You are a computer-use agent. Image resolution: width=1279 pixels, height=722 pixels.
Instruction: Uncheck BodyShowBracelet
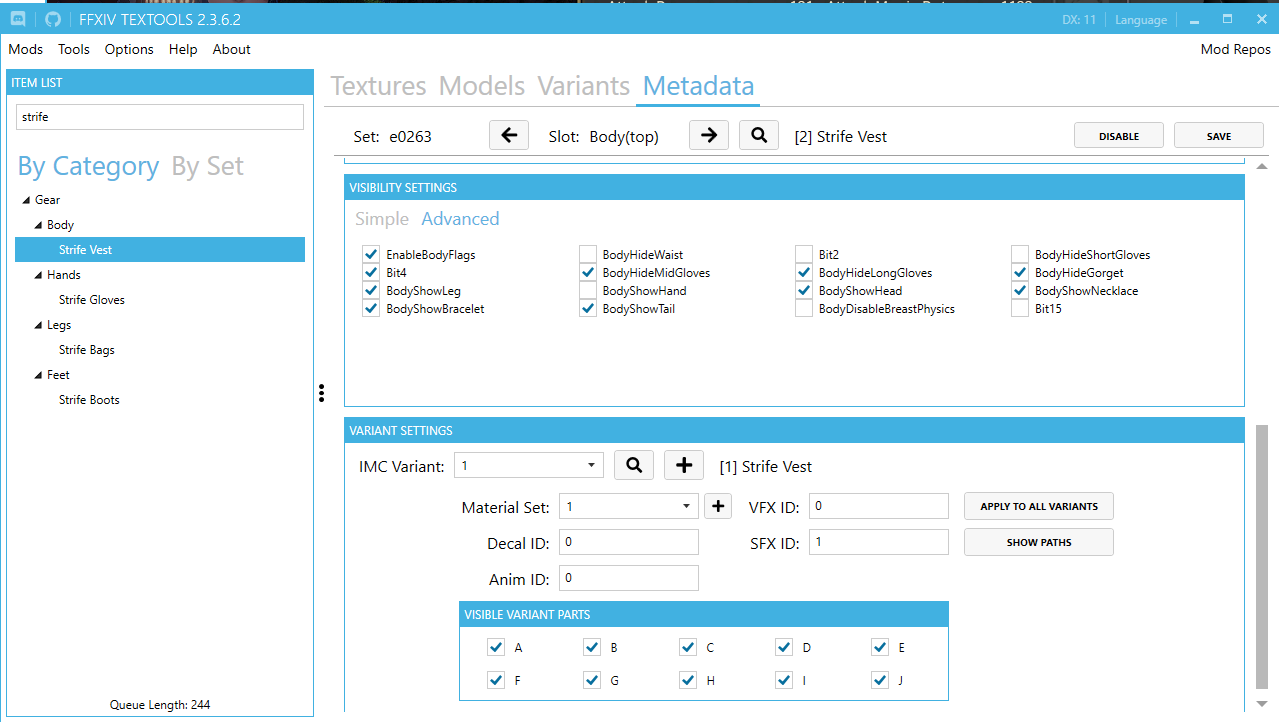tap(371, 309)
